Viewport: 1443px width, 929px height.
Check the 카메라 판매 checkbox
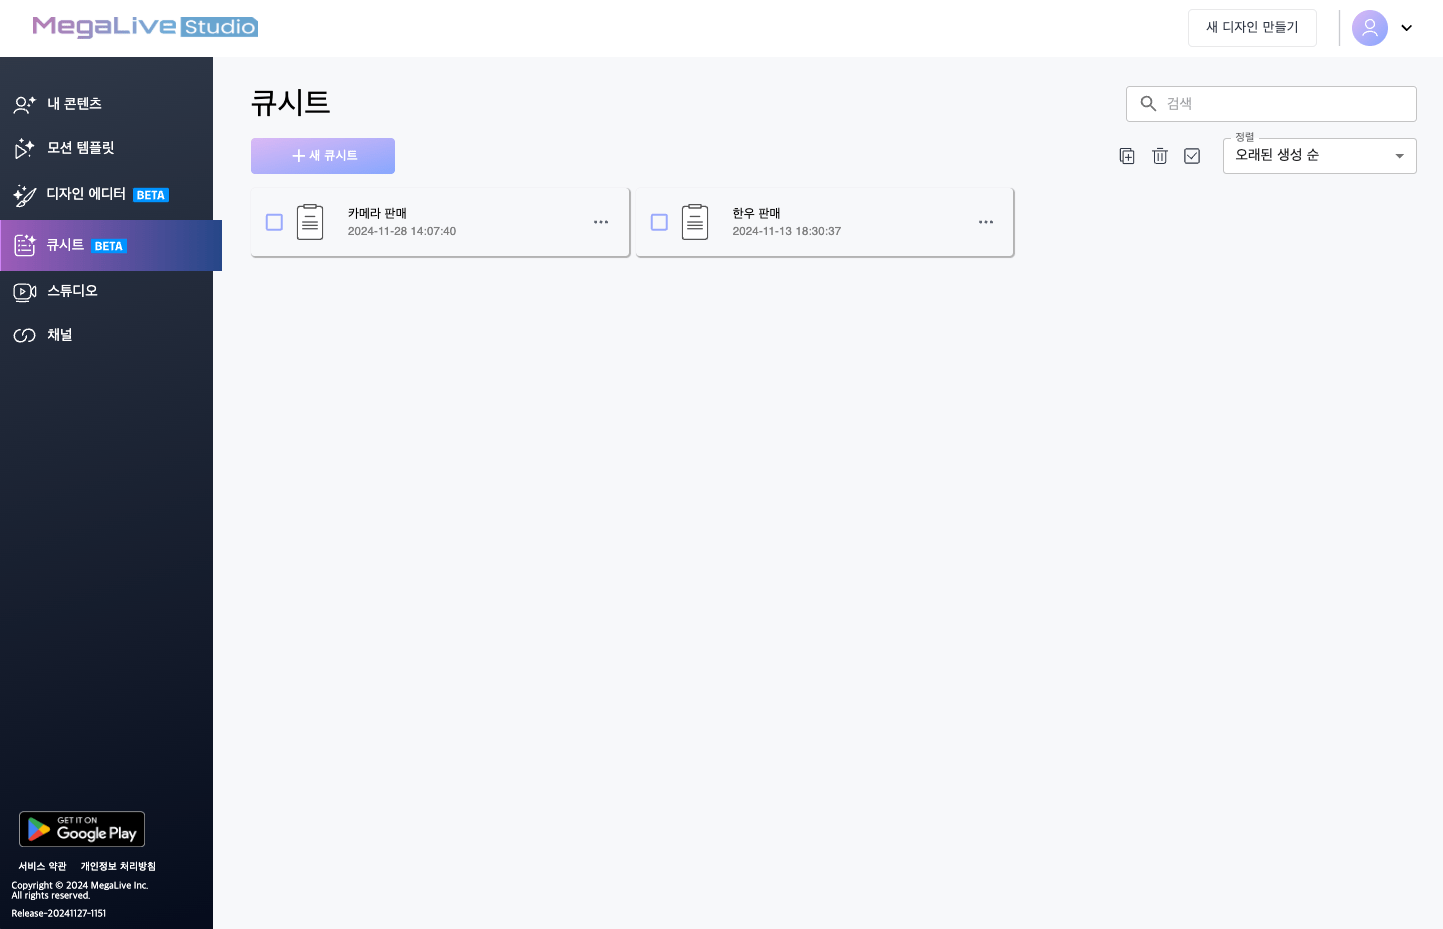274,222
